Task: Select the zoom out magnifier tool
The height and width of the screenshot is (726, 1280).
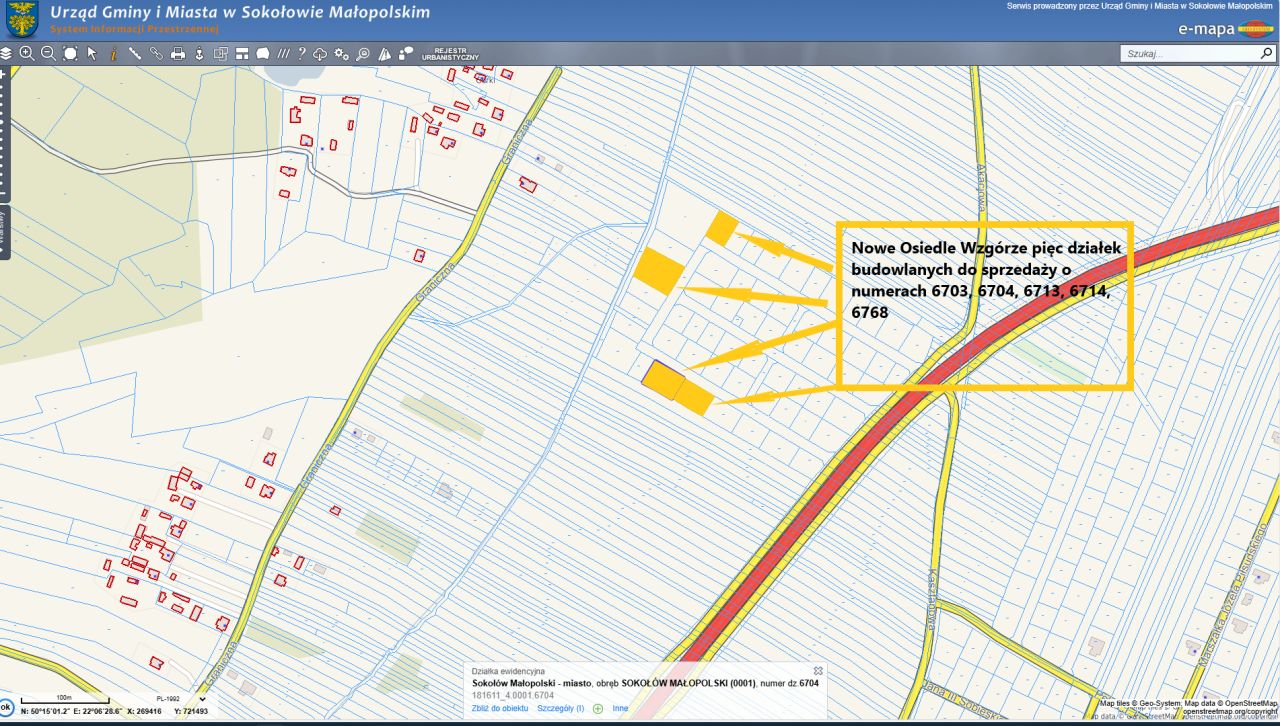Action: point(48,53)
